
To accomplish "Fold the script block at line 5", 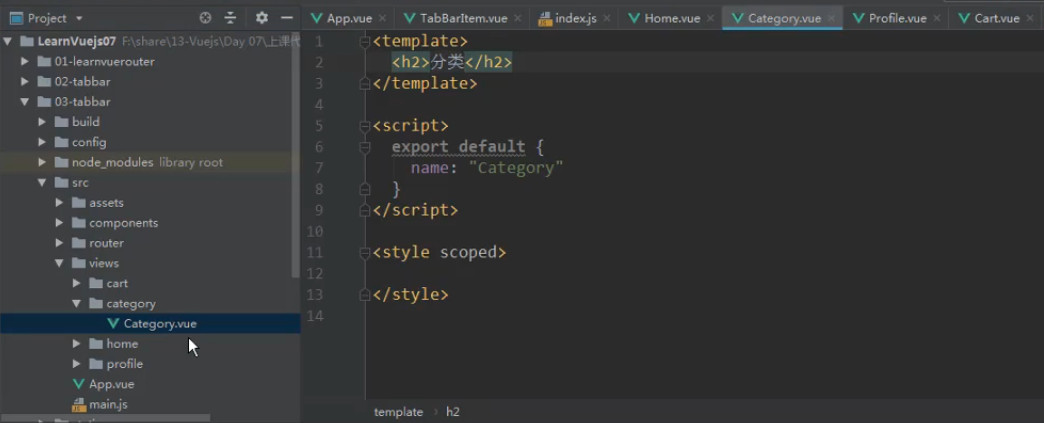I will [x=364, y=126].
